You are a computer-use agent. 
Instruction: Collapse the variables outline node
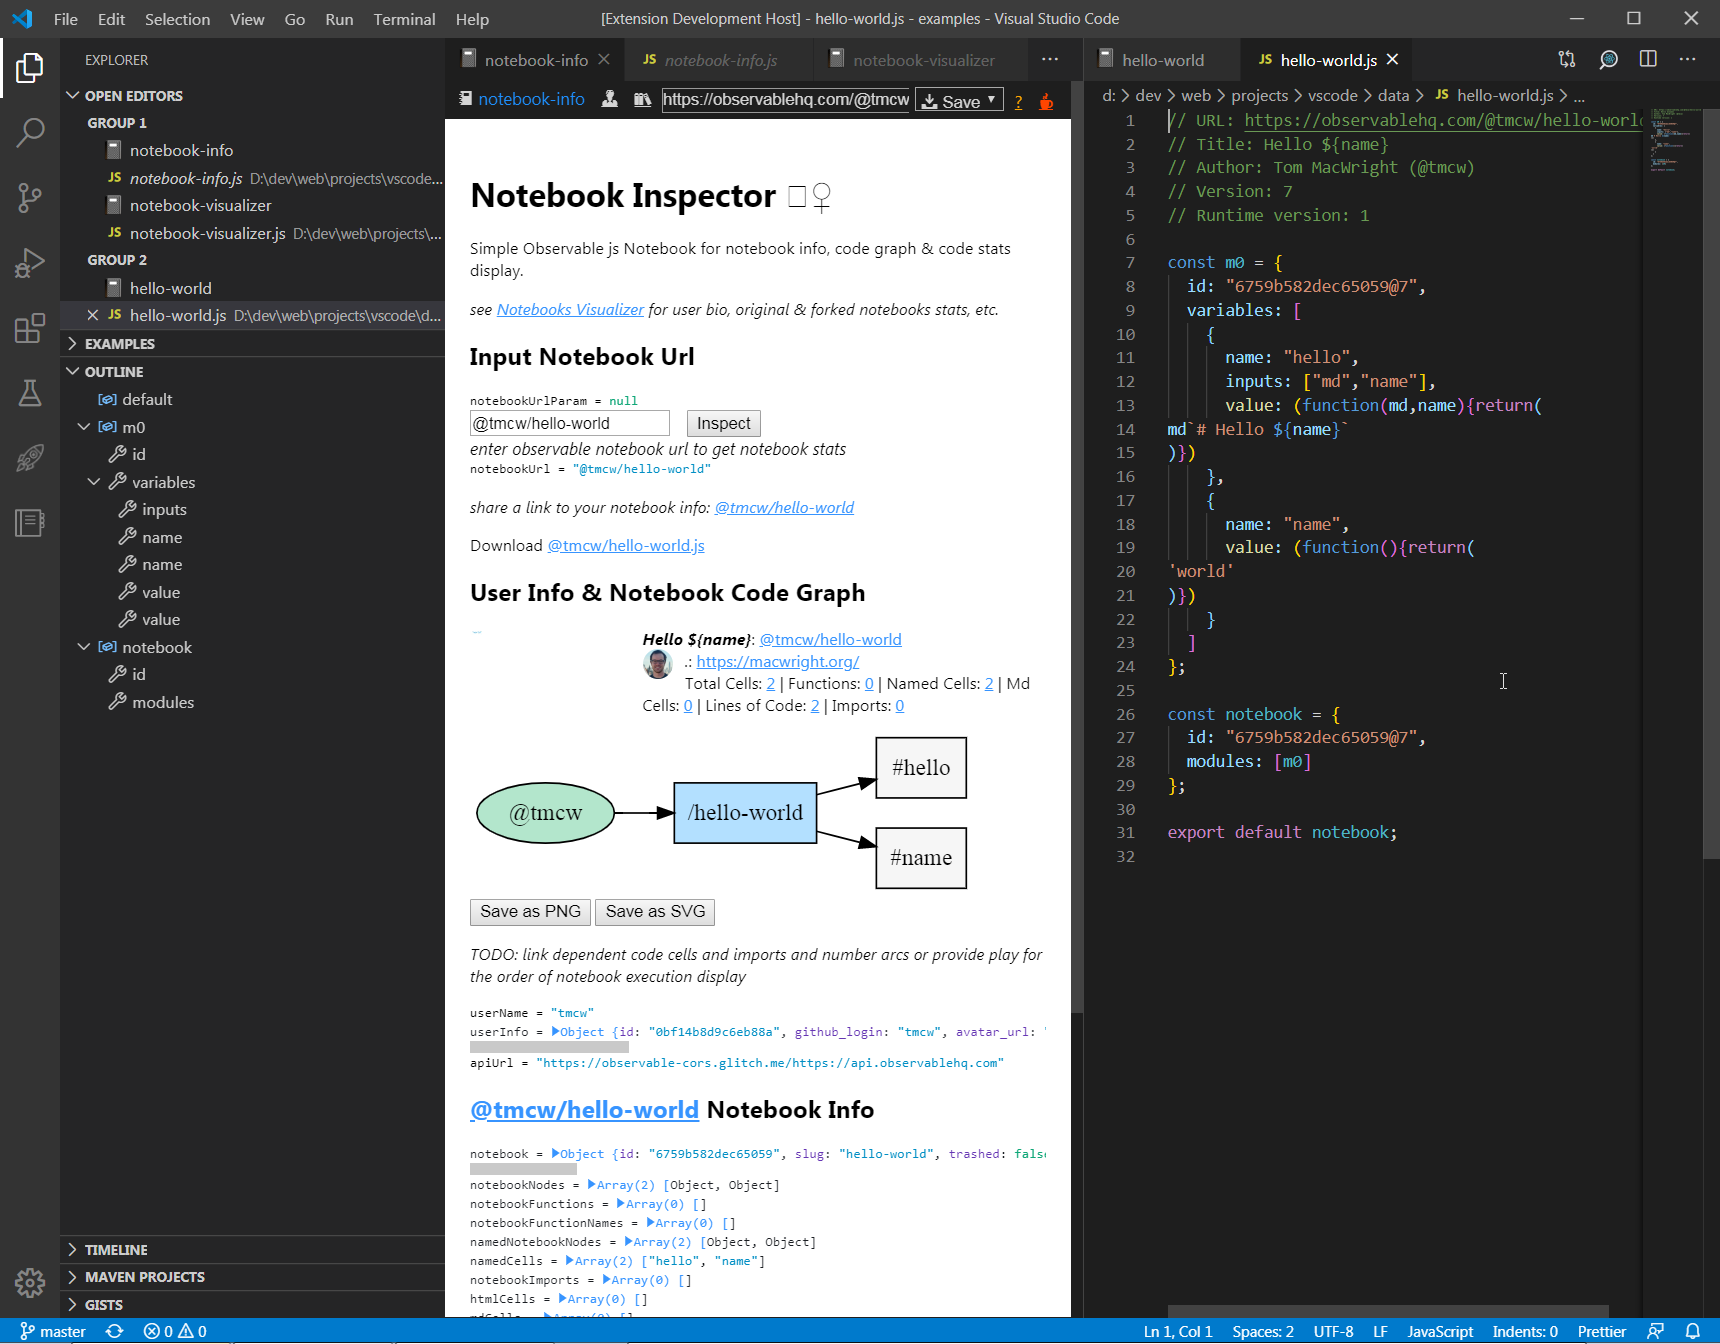point(94,482)
